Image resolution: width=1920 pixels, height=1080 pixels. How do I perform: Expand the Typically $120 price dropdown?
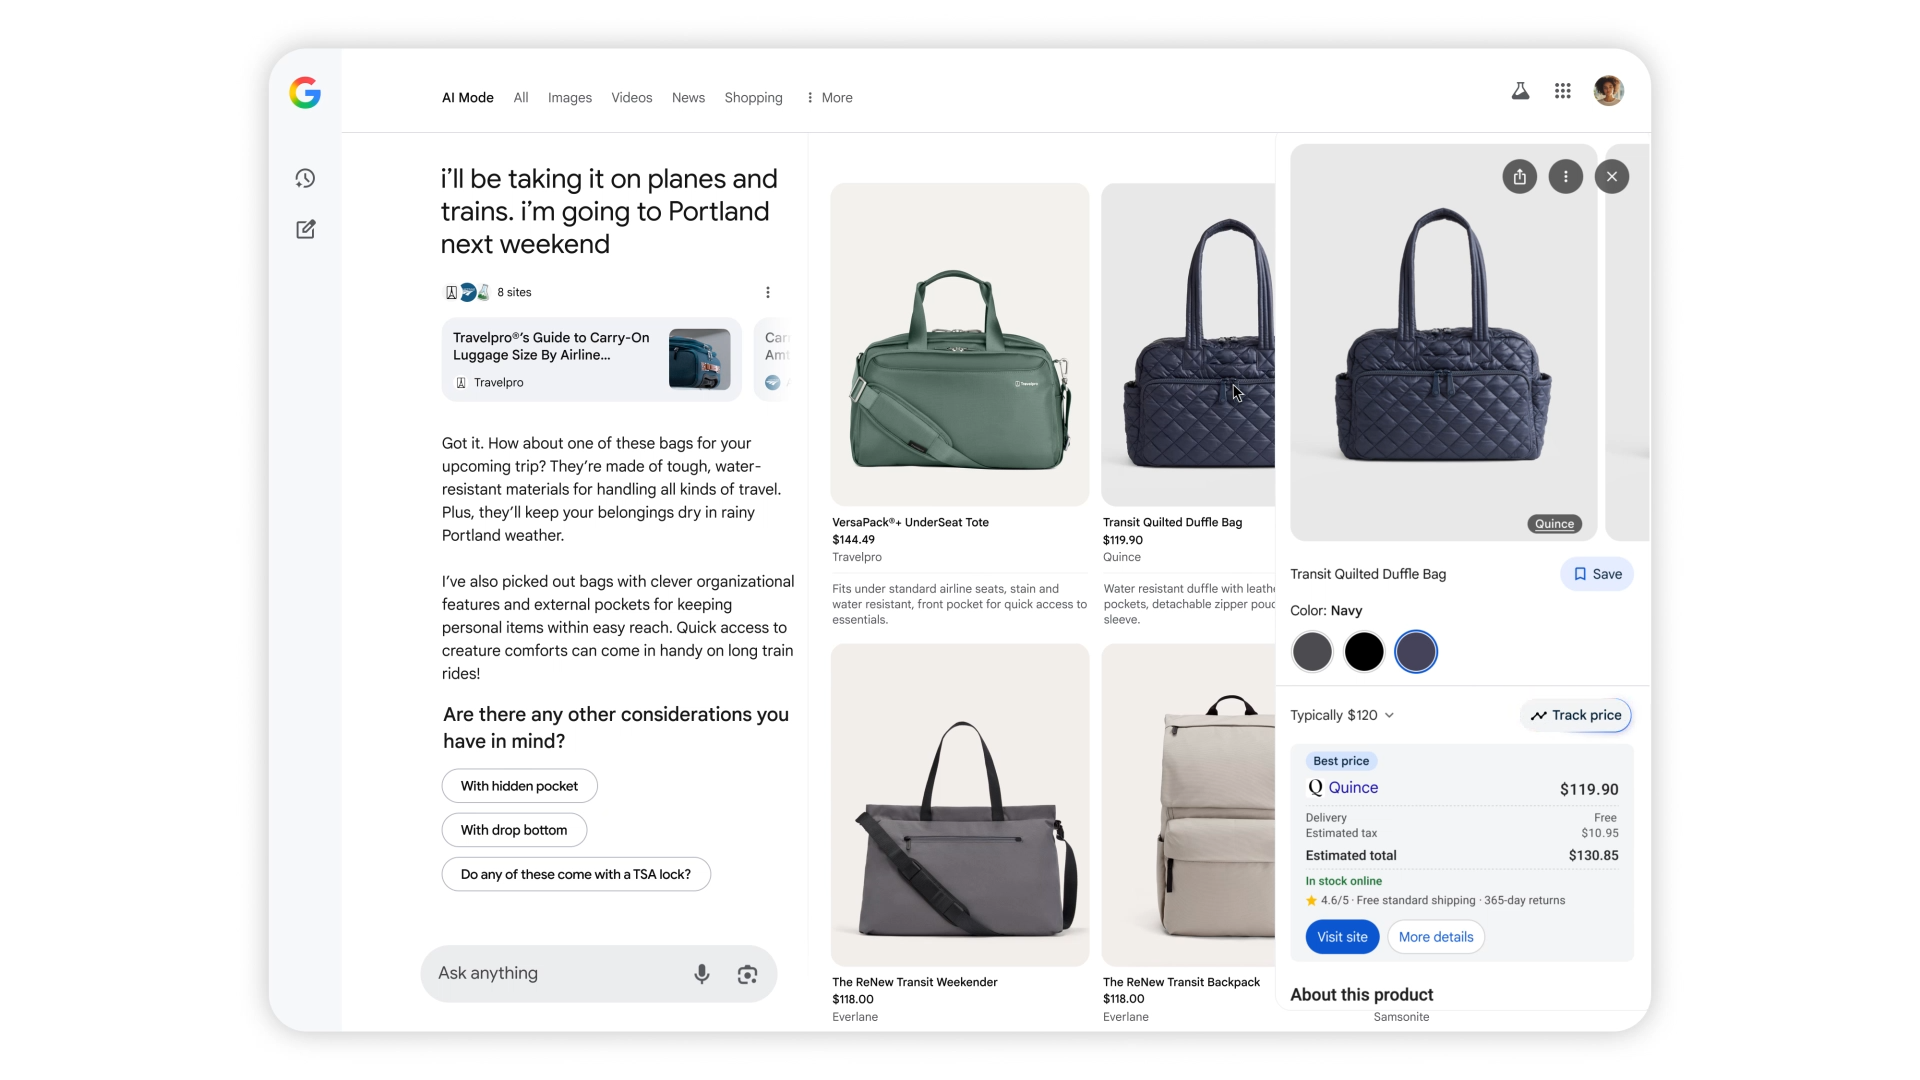pos(1342,715)
